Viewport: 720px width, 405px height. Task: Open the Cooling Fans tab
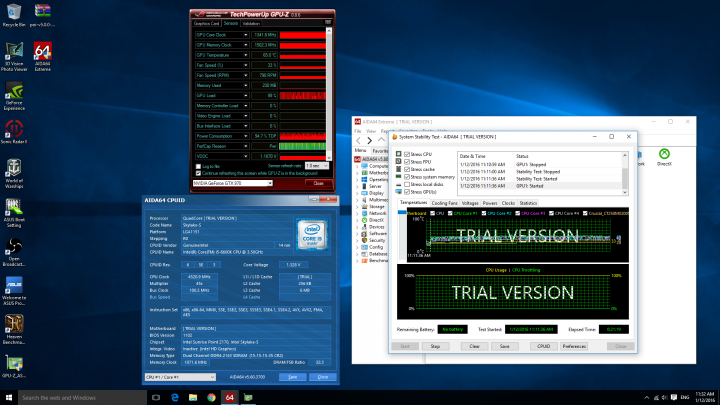tap(444, 203)
